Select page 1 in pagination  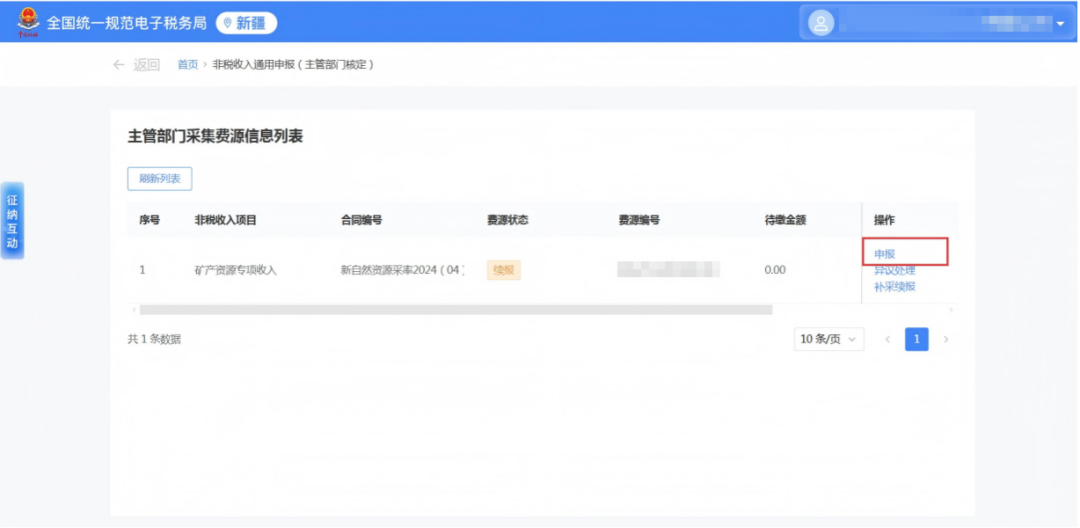(x=917, y=339)
